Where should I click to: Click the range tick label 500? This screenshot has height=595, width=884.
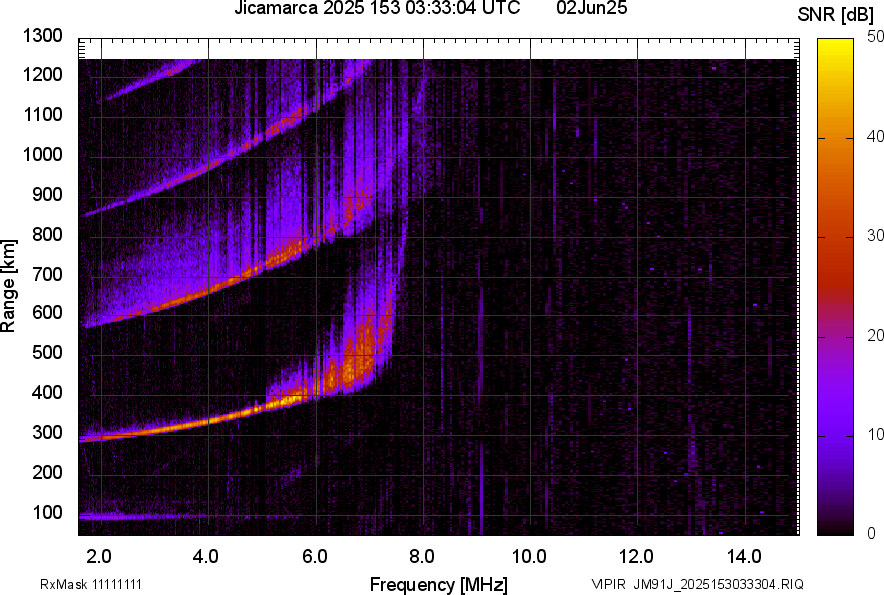click(x=47, y=352)
